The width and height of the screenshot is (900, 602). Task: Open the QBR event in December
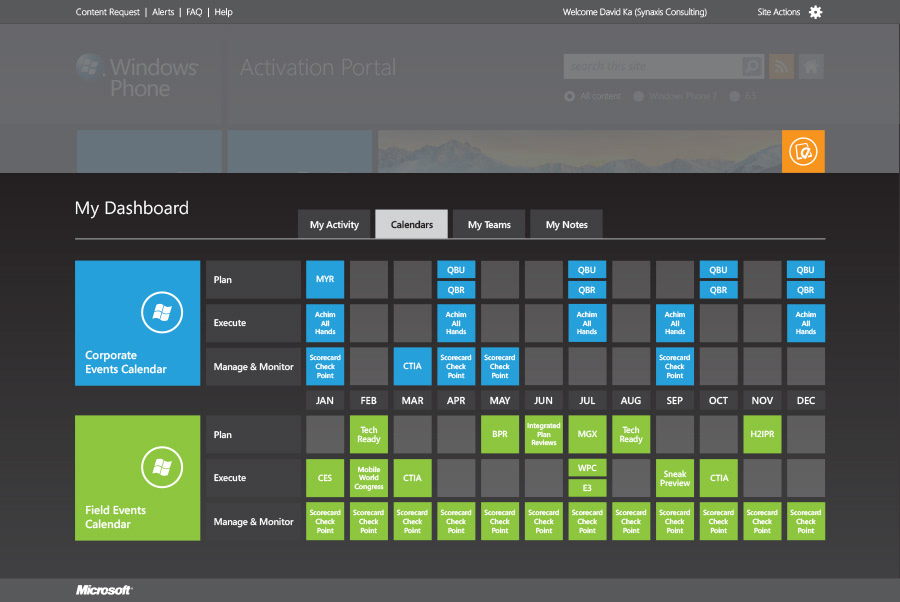point(806,290)
